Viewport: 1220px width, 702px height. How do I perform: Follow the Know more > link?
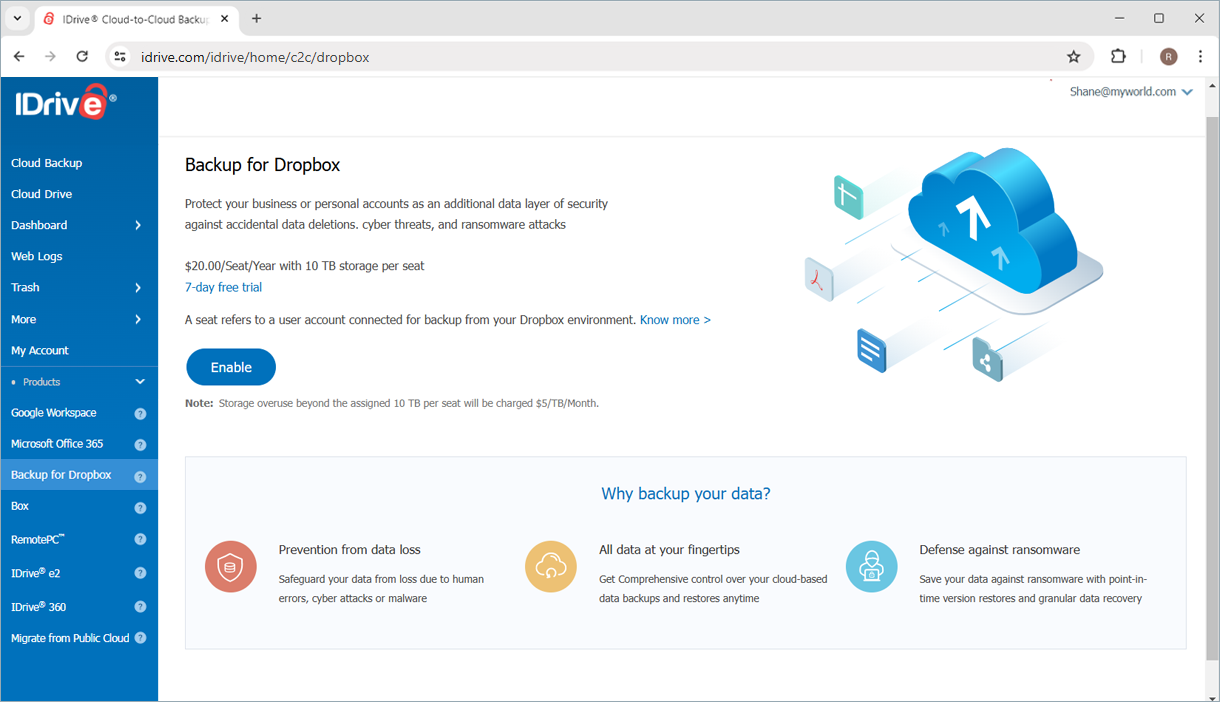pyautogui.click(x=675, y=320)
